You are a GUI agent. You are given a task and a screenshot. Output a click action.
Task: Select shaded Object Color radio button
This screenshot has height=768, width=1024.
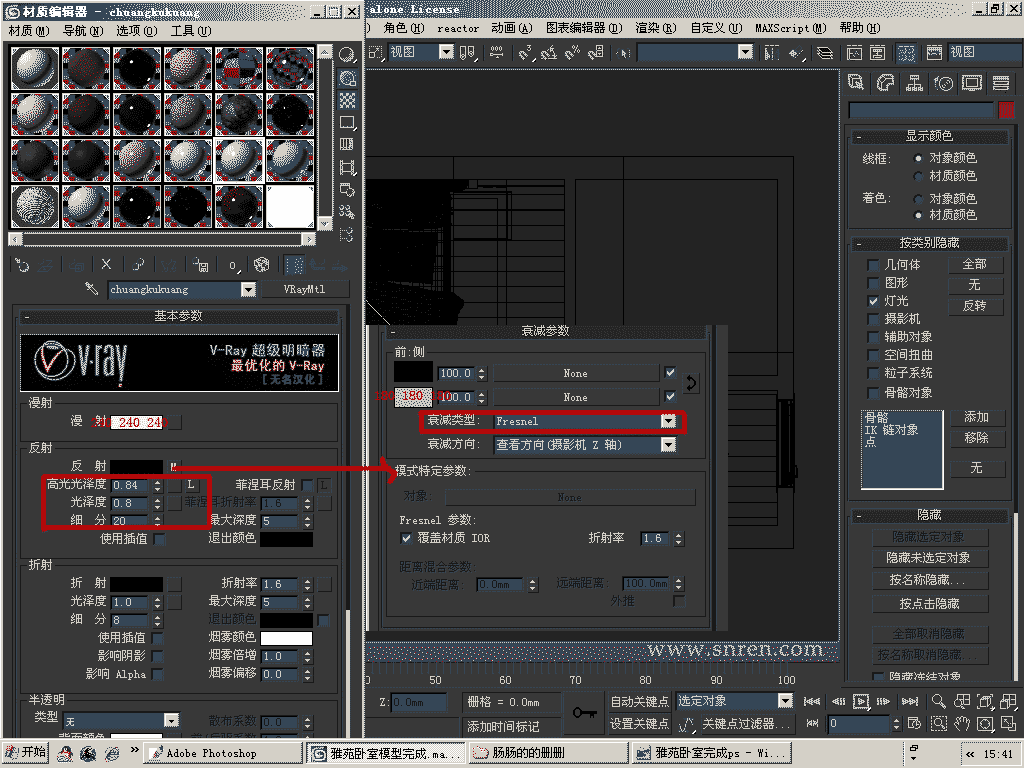pyautogui.click(x=918, y=199)
